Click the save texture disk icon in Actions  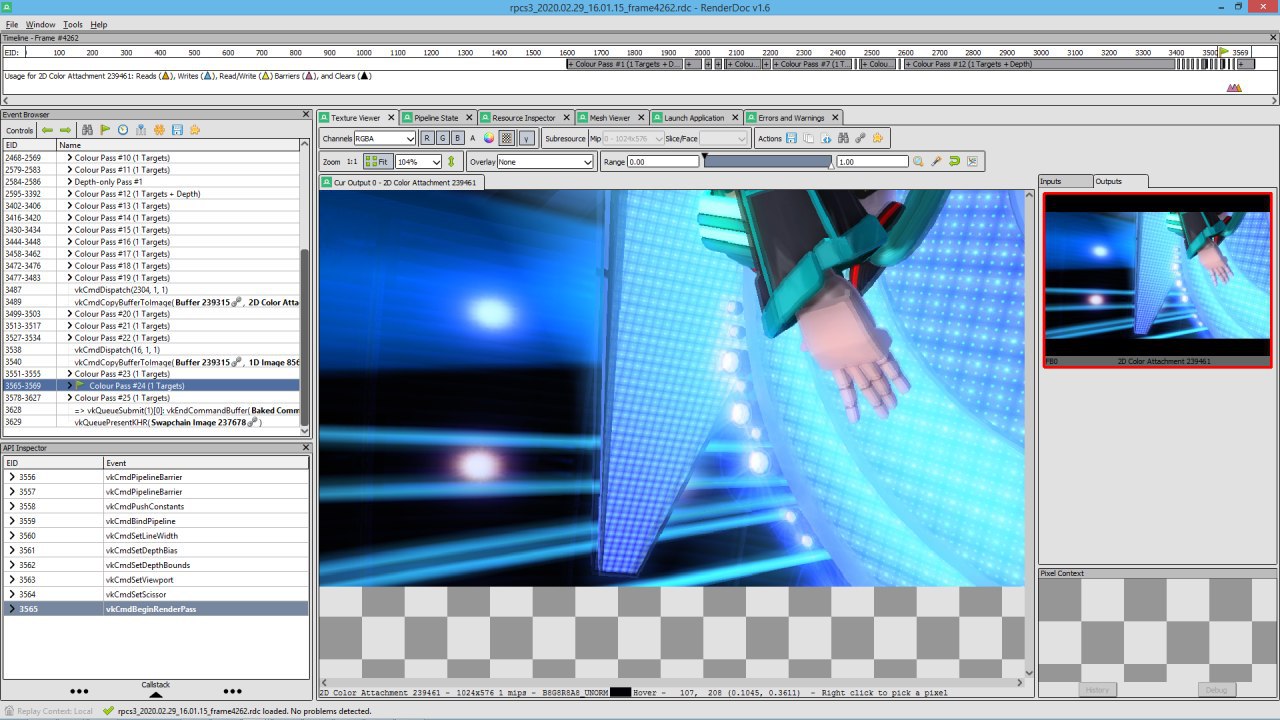point(791,138)
